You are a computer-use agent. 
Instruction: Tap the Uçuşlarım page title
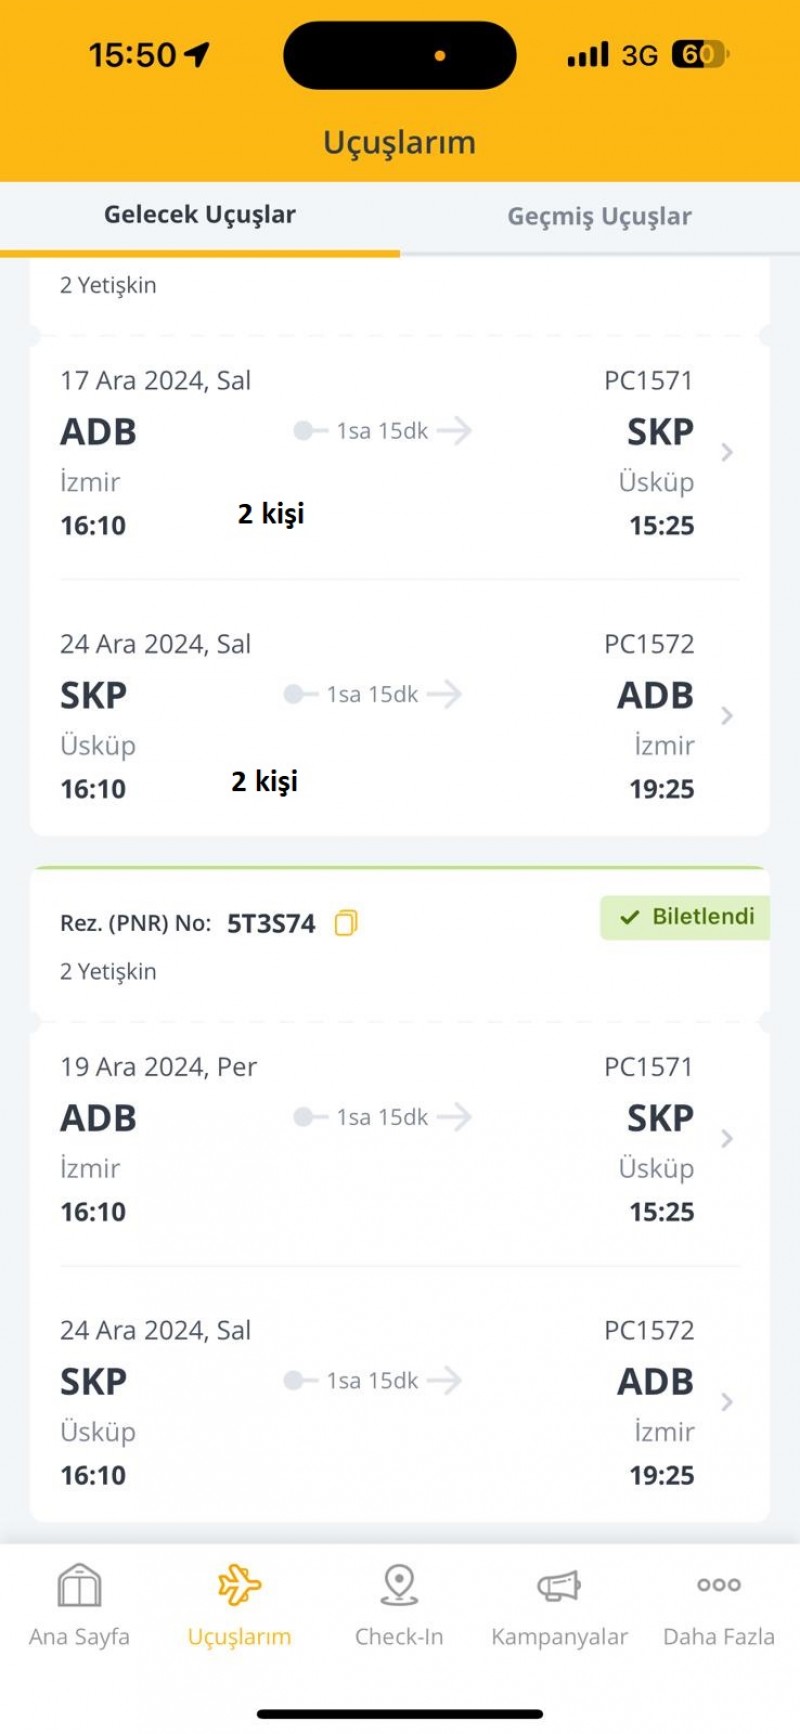click(x=399, y=142)
